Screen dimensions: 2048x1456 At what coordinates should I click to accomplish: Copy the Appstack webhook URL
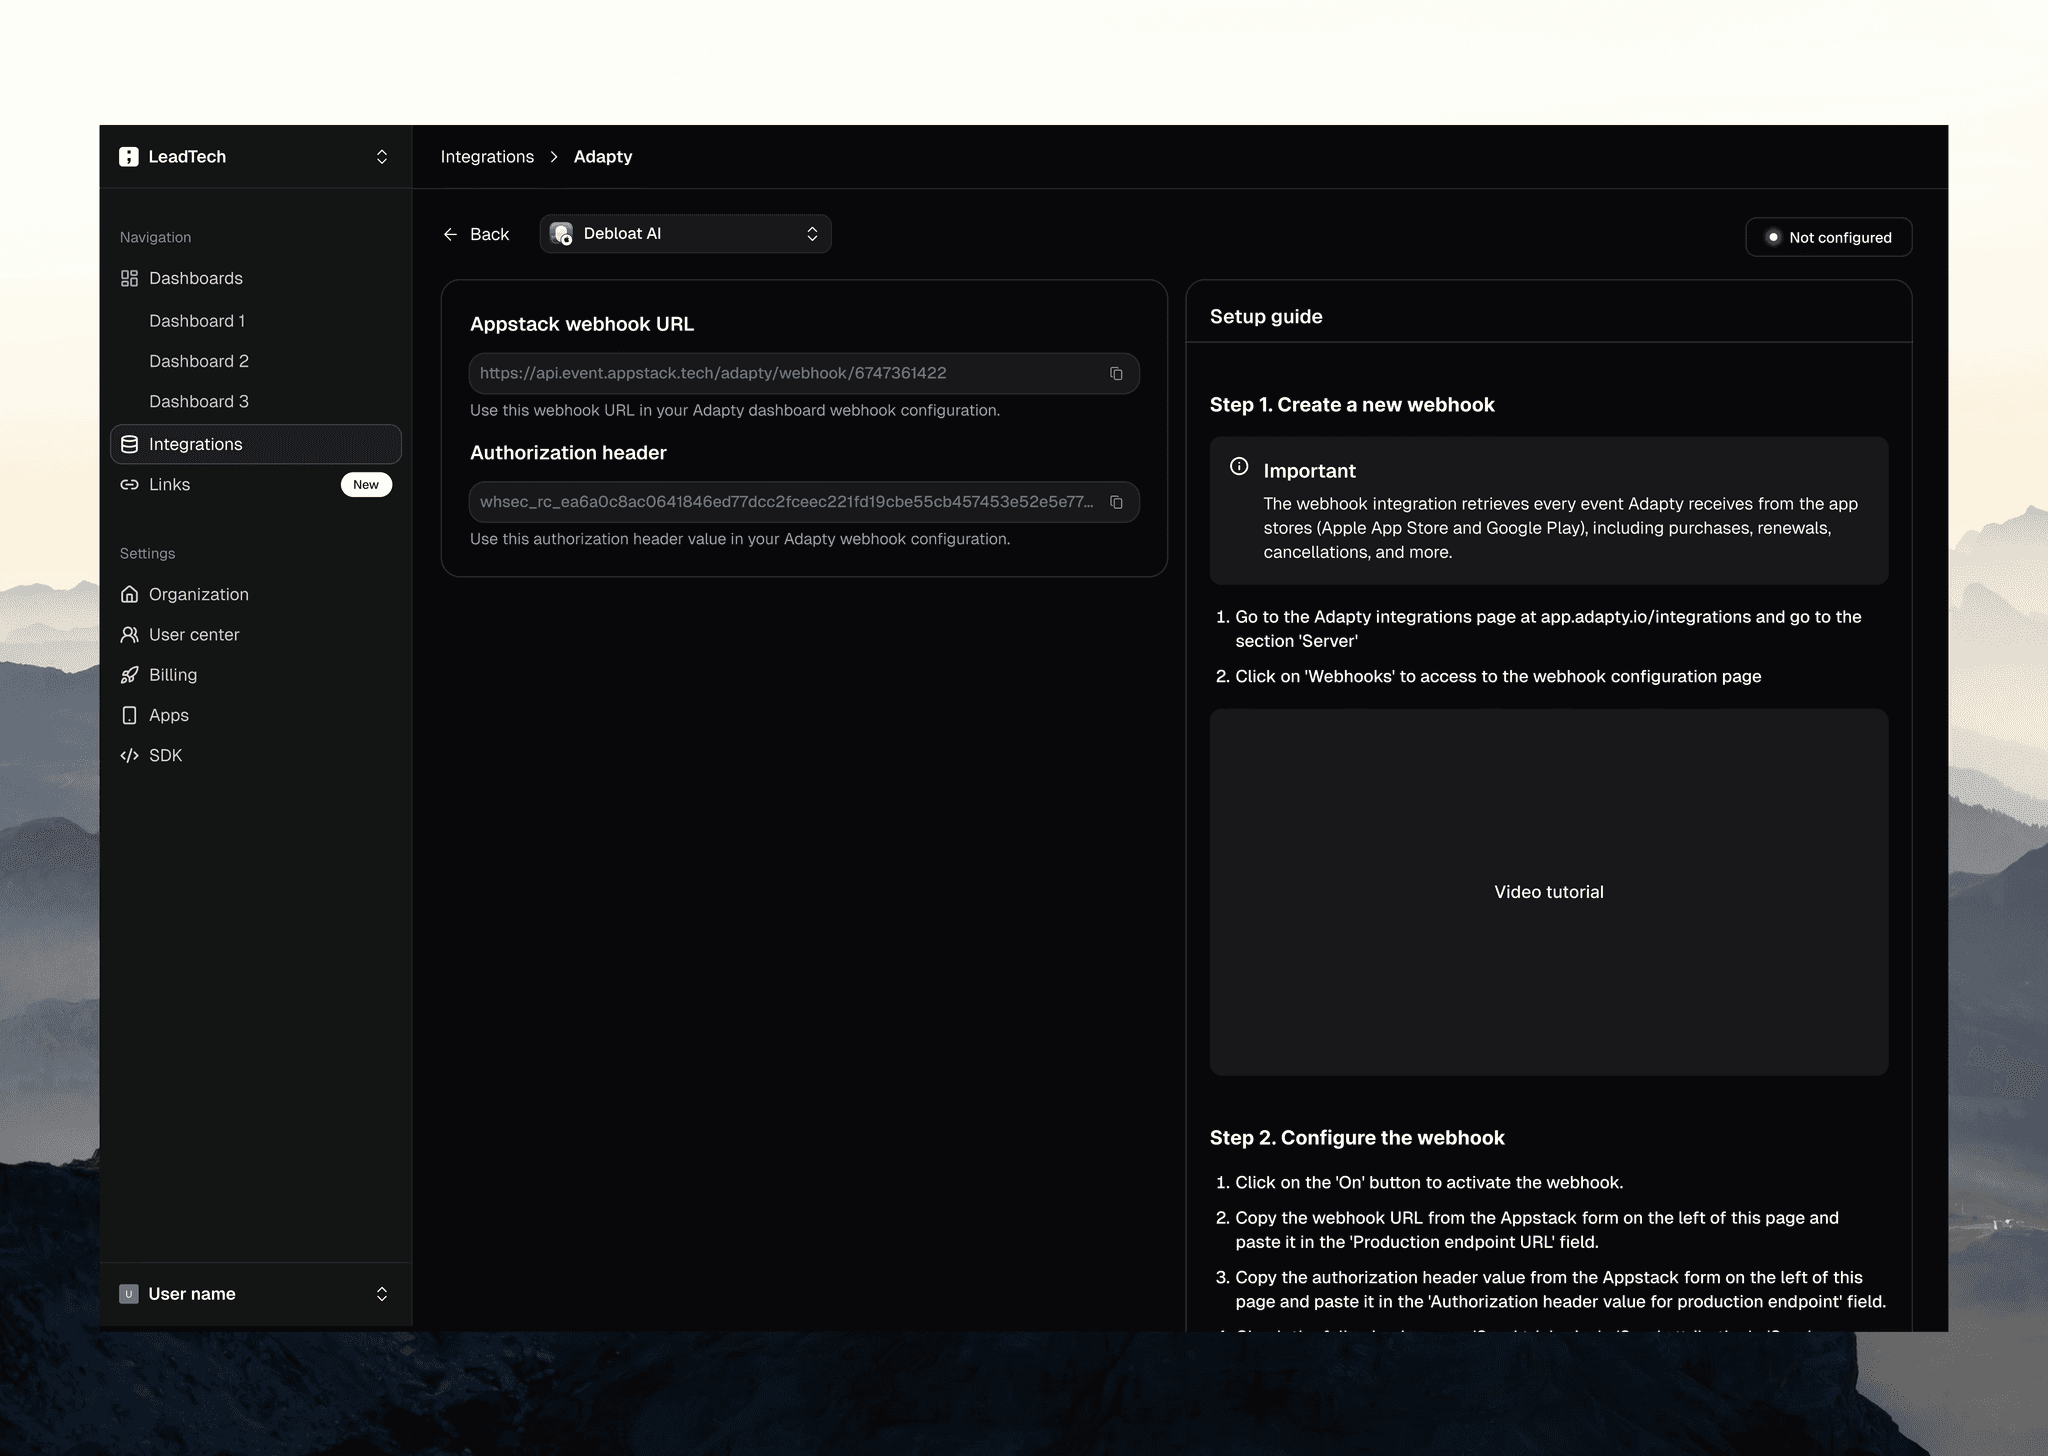click(1116, 373)
